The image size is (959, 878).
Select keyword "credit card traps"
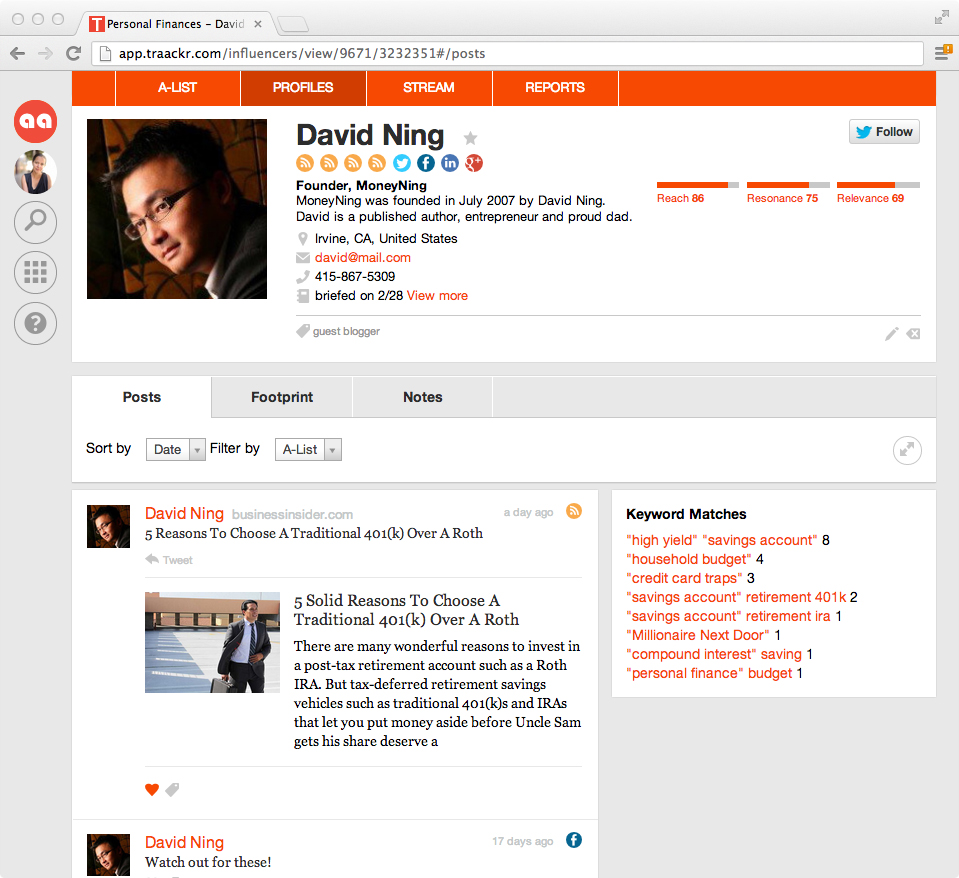point(684,578)
